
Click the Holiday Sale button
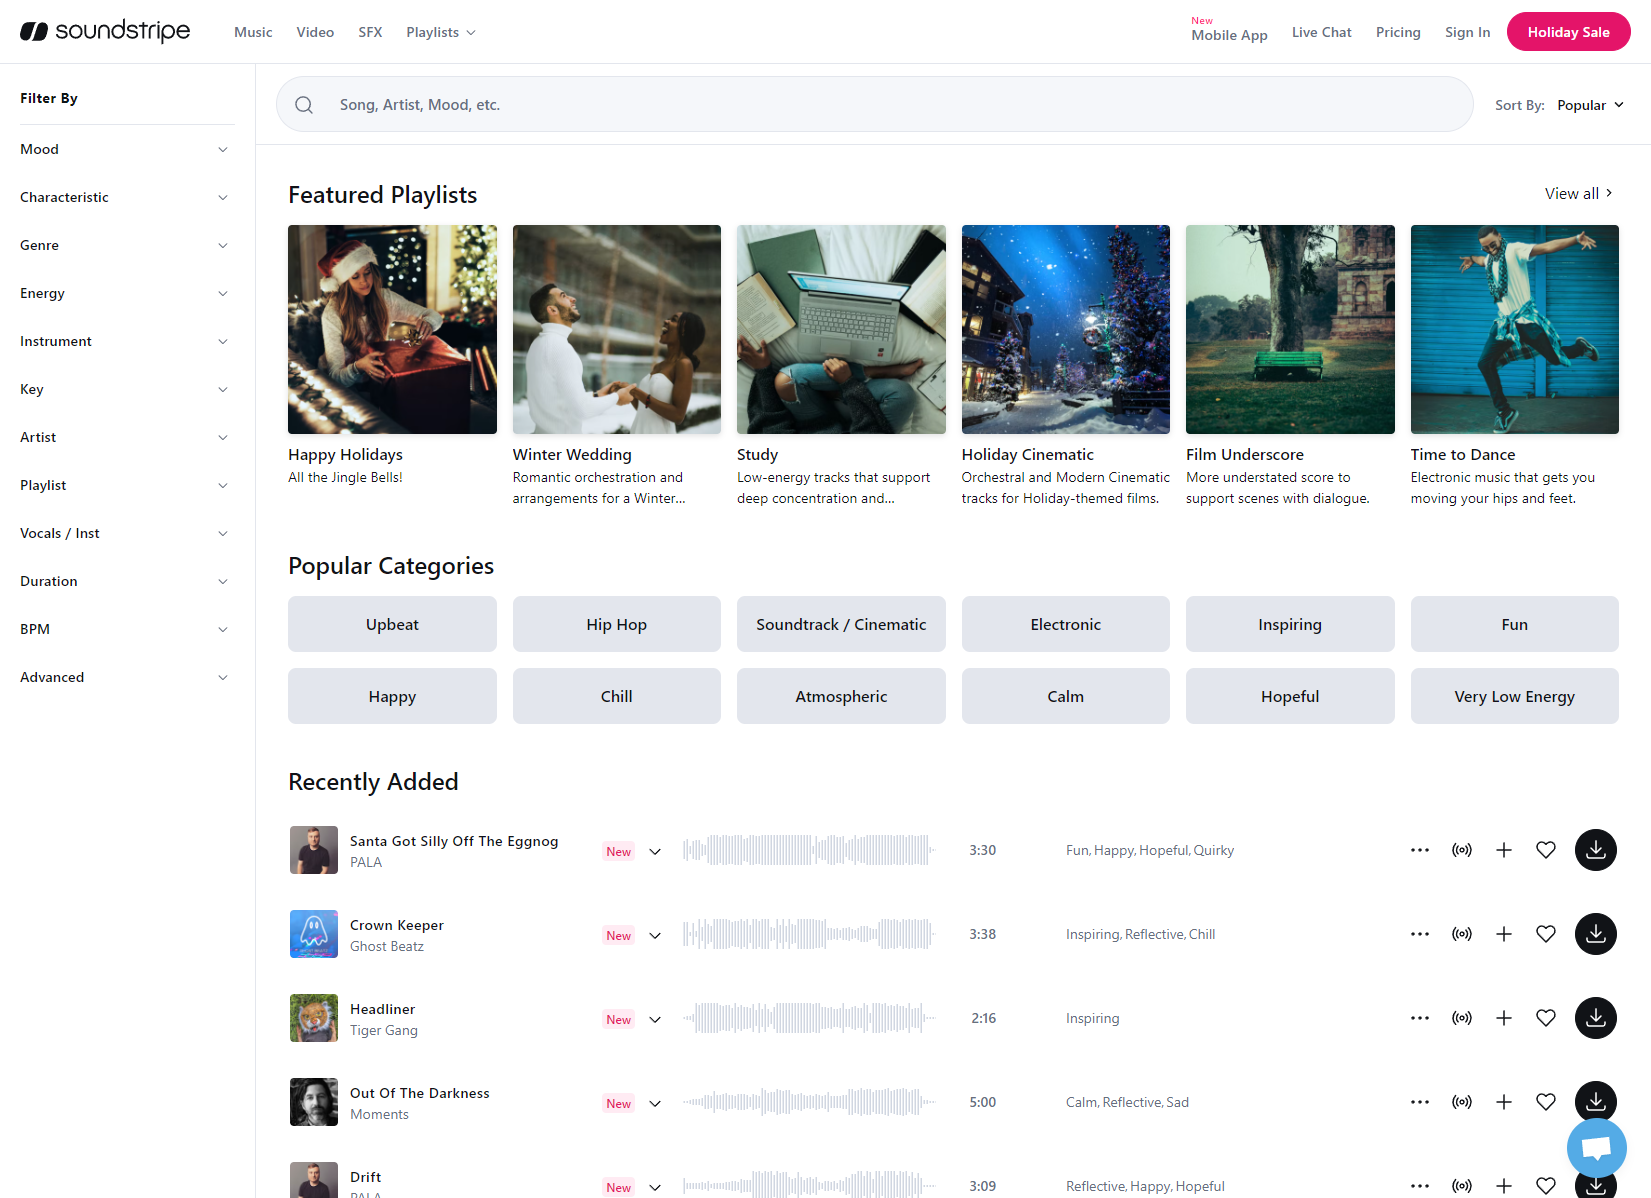coord(1568,32)
